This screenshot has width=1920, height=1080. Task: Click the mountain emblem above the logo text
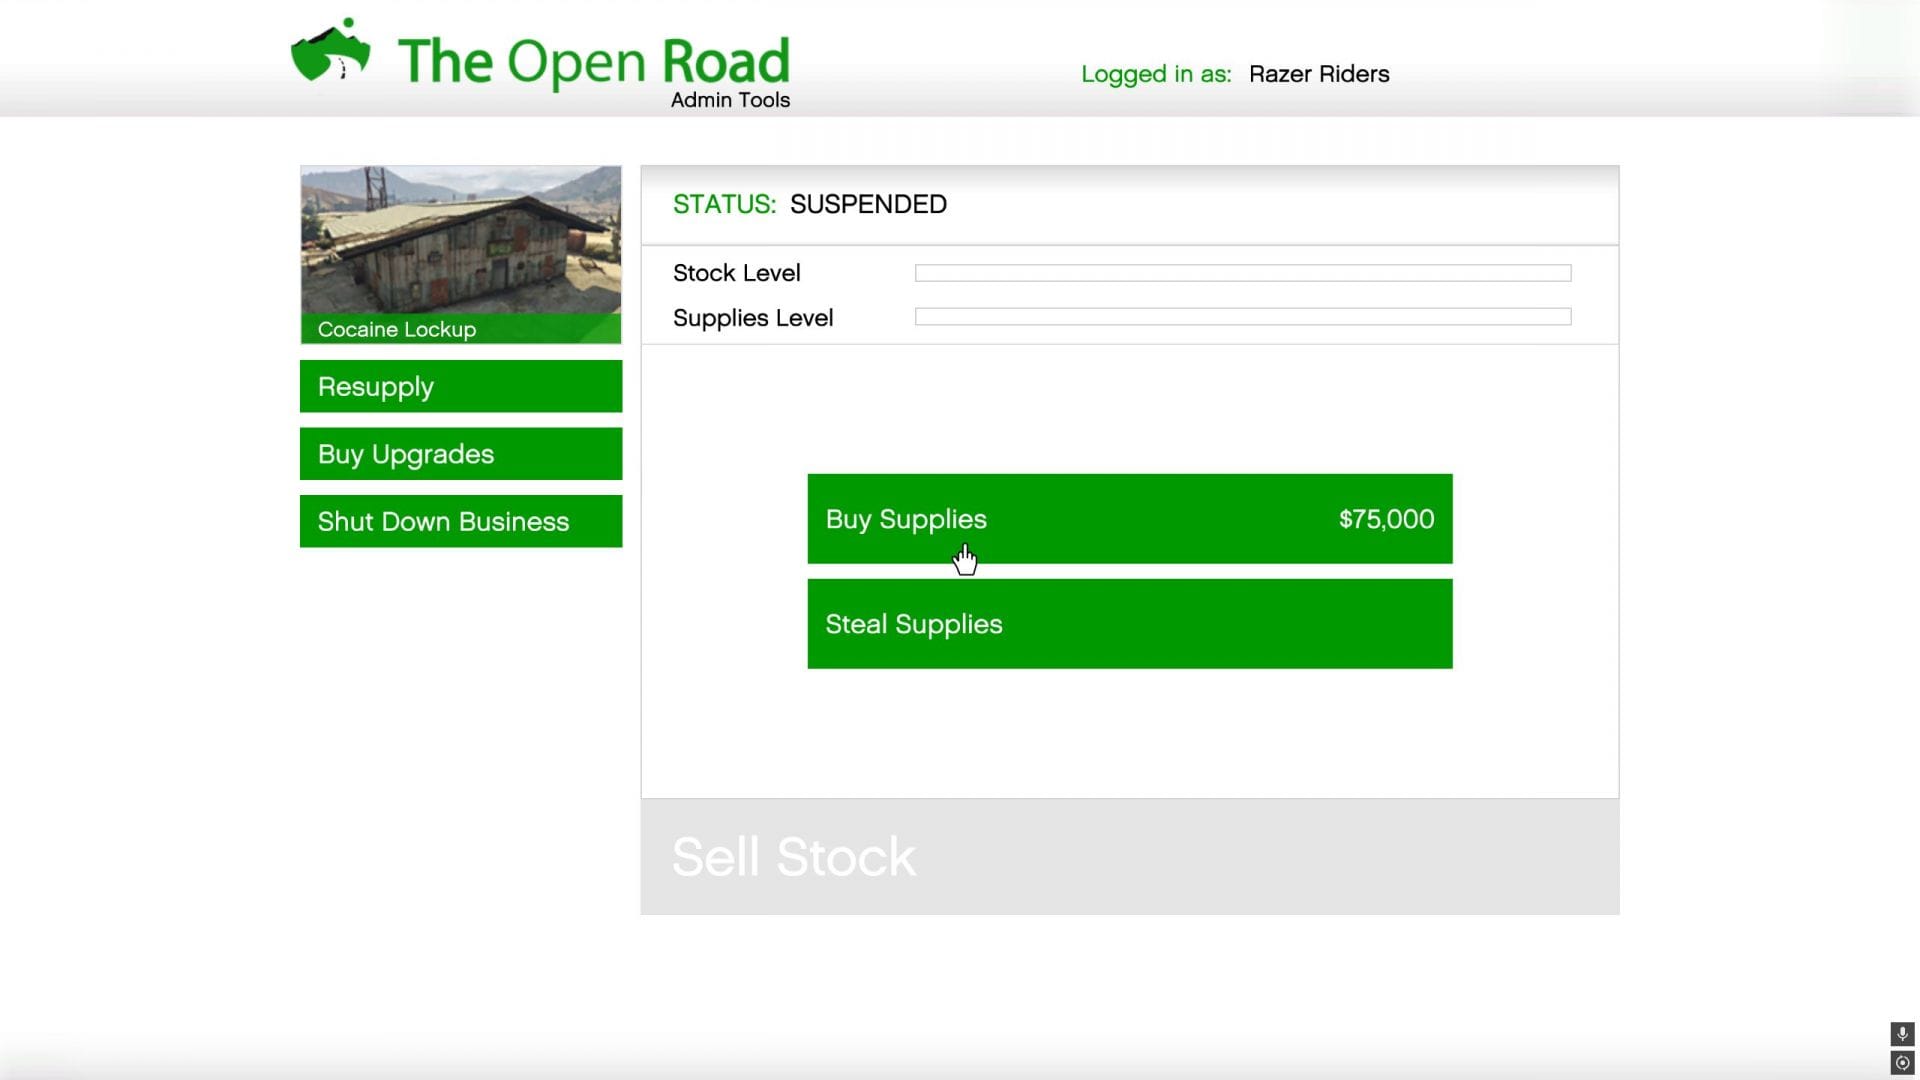pyautogui.click(x=330, y=48)
